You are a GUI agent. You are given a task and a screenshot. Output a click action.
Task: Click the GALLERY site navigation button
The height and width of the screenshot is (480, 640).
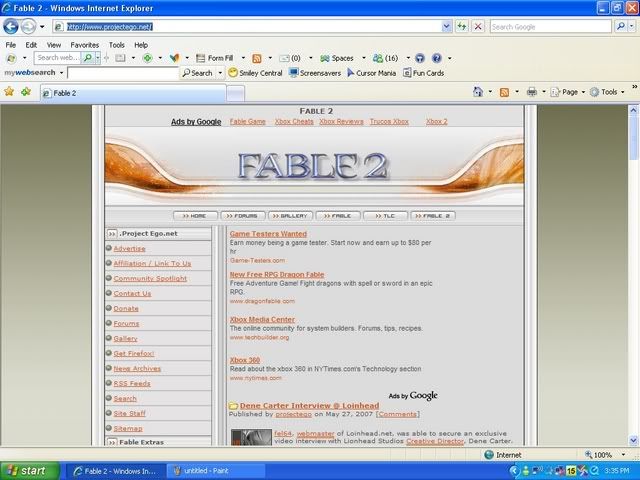pyautogui.click(x=291, y=216)
